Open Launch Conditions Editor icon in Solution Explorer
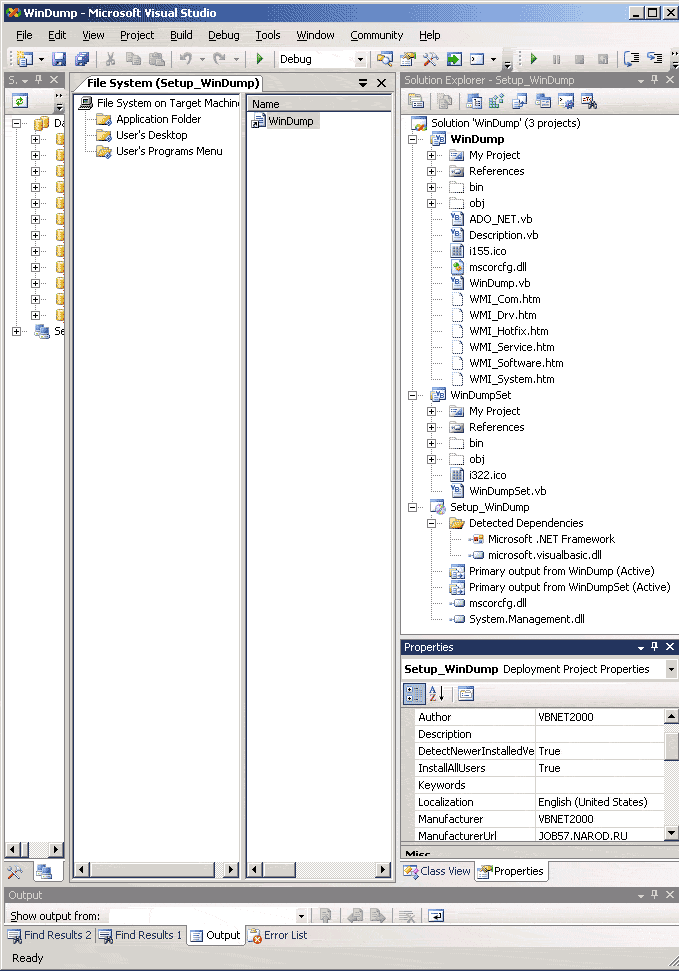The width and height of the screenshot is (679, 971). tap(589, 101)
